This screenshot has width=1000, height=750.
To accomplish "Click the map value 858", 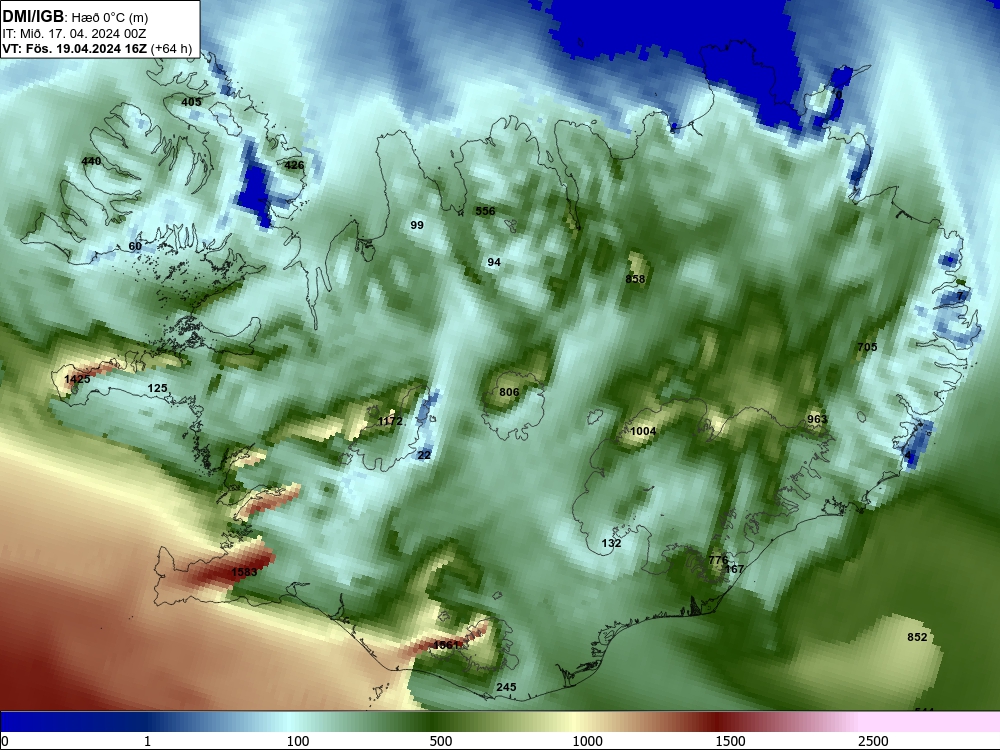I will pyautogui.click(x=635, y=279).
